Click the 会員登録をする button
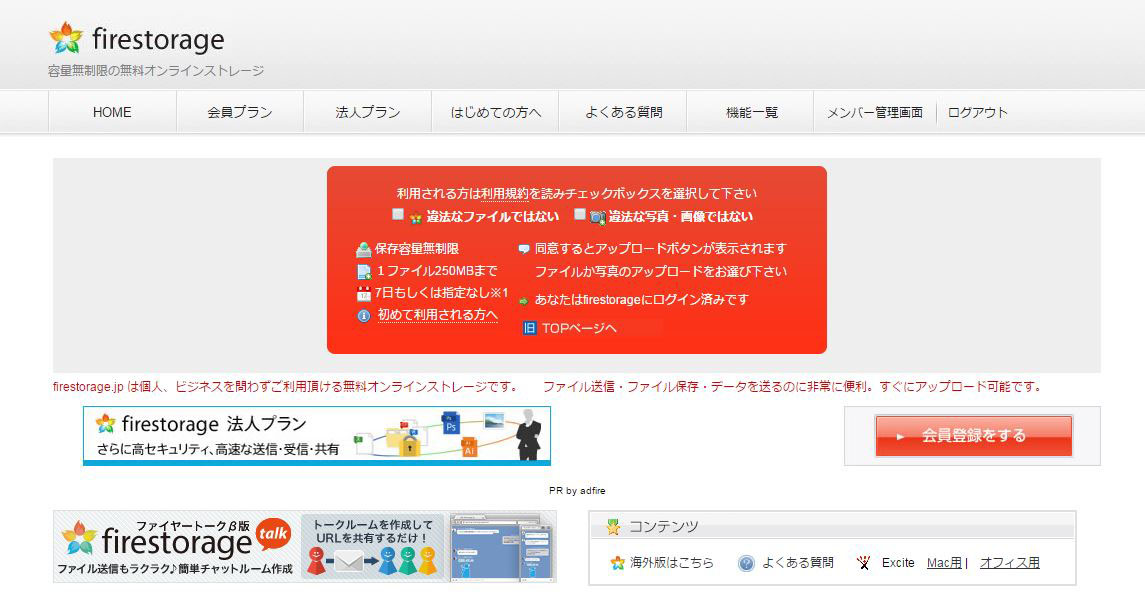Screen dimensions: 1145x611 tap(973, 436)
